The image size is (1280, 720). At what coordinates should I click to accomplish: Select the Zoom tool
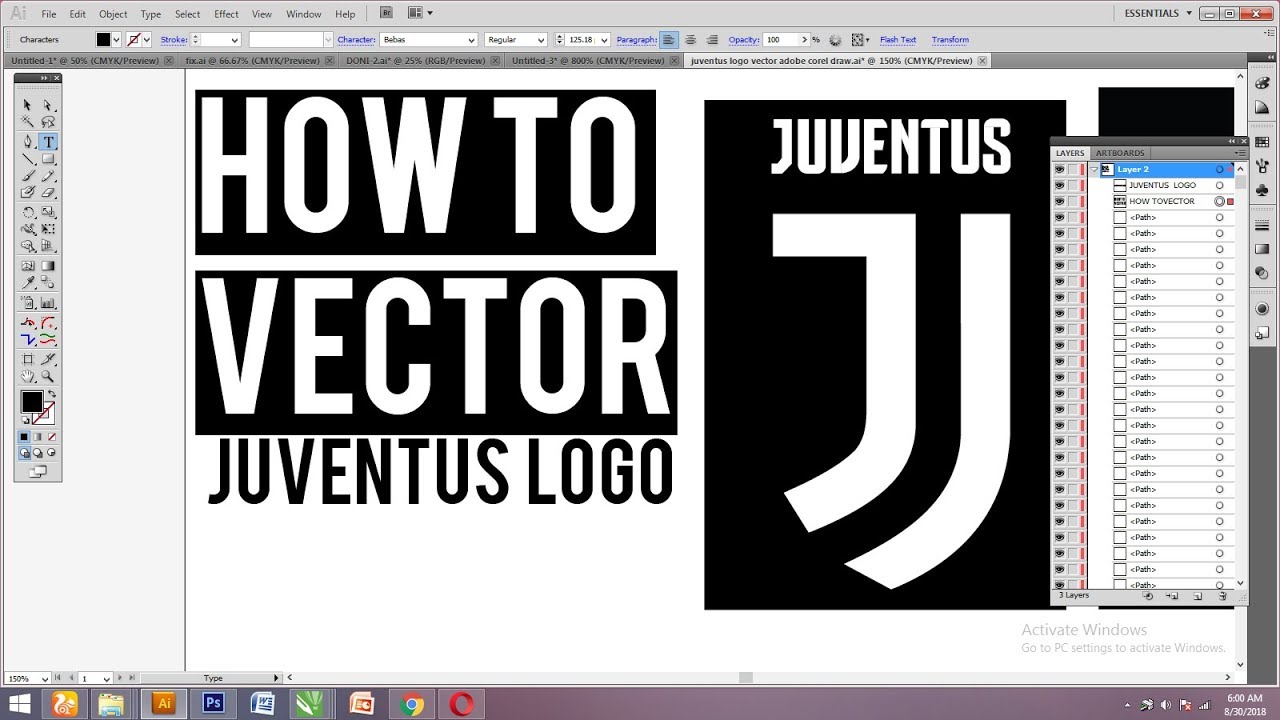[x=48, y=376]
